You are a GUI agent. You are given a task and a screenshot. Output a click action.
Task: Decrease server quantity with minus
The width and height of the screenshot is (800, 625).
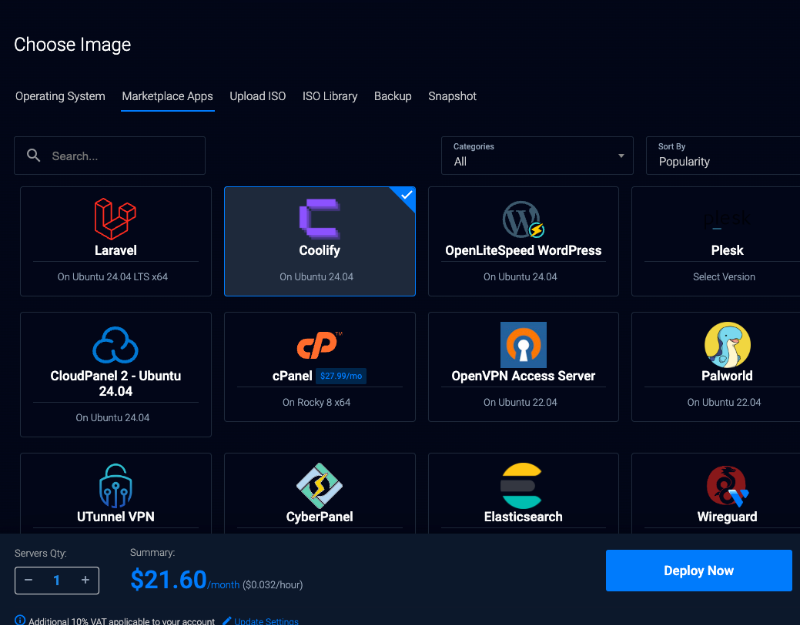click(29, 580)
